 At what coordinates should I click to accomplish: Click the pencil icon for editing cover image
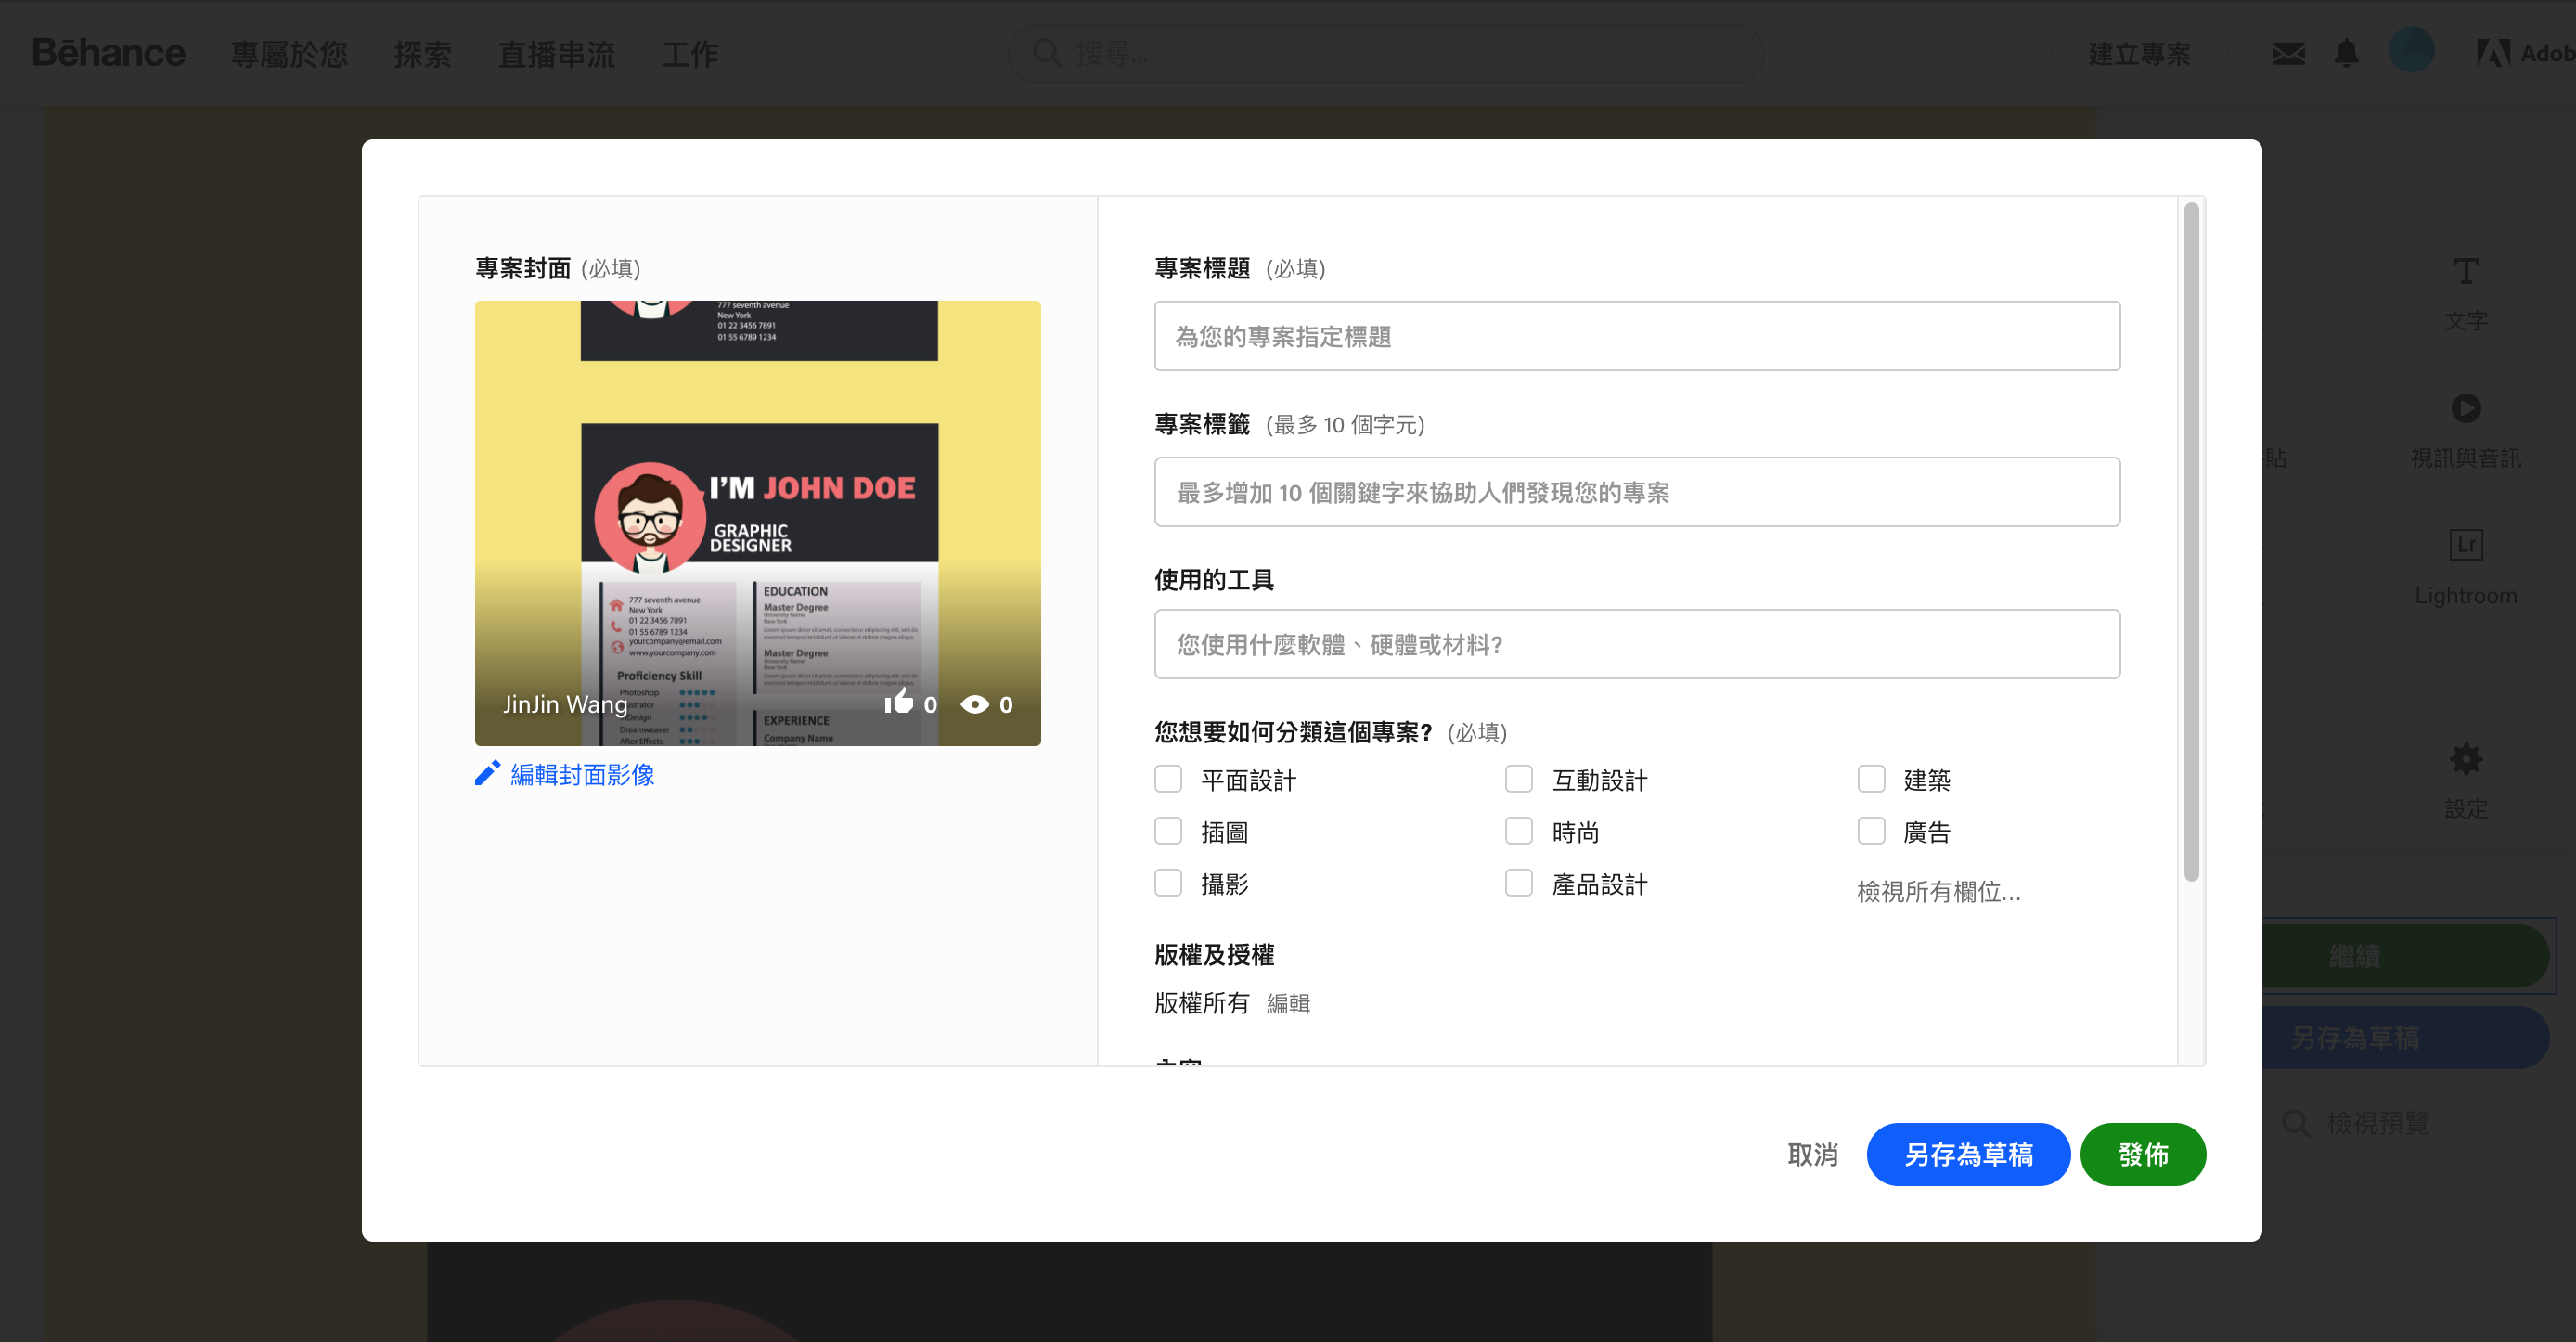pyautogui.click(x=487, y=774)
